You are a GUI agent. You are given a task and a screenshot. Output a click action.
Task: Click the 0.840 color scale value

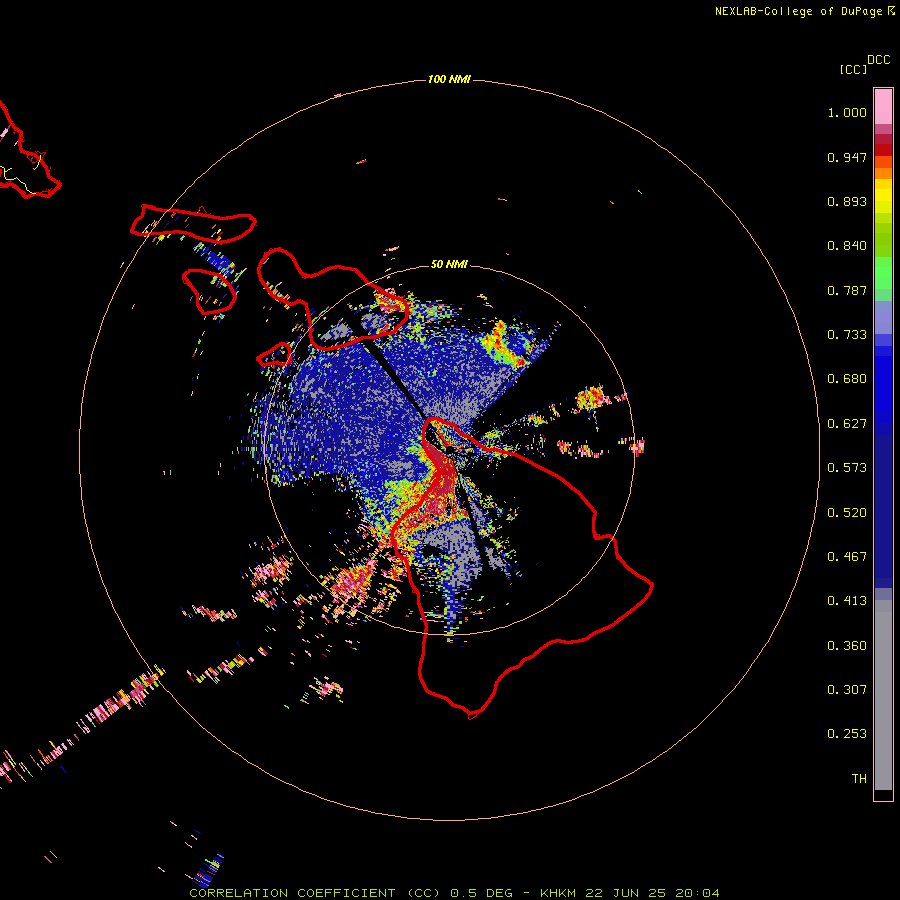(x=847, y=246)
